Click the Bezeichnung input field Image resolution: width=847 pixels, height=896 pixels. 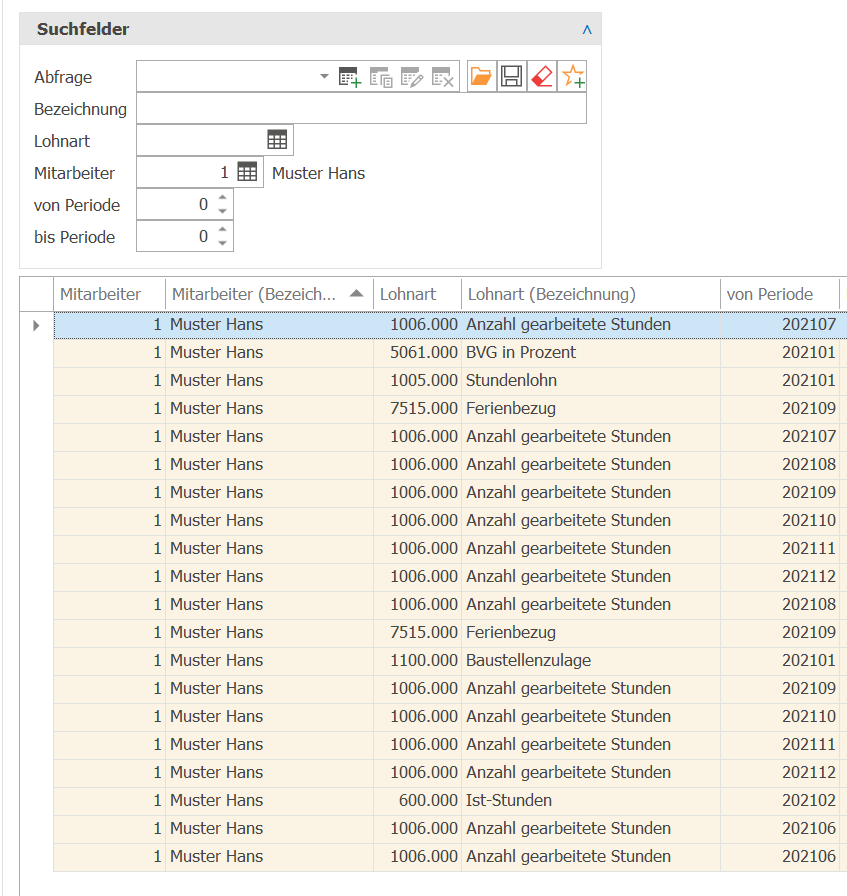tap(361, 109)
